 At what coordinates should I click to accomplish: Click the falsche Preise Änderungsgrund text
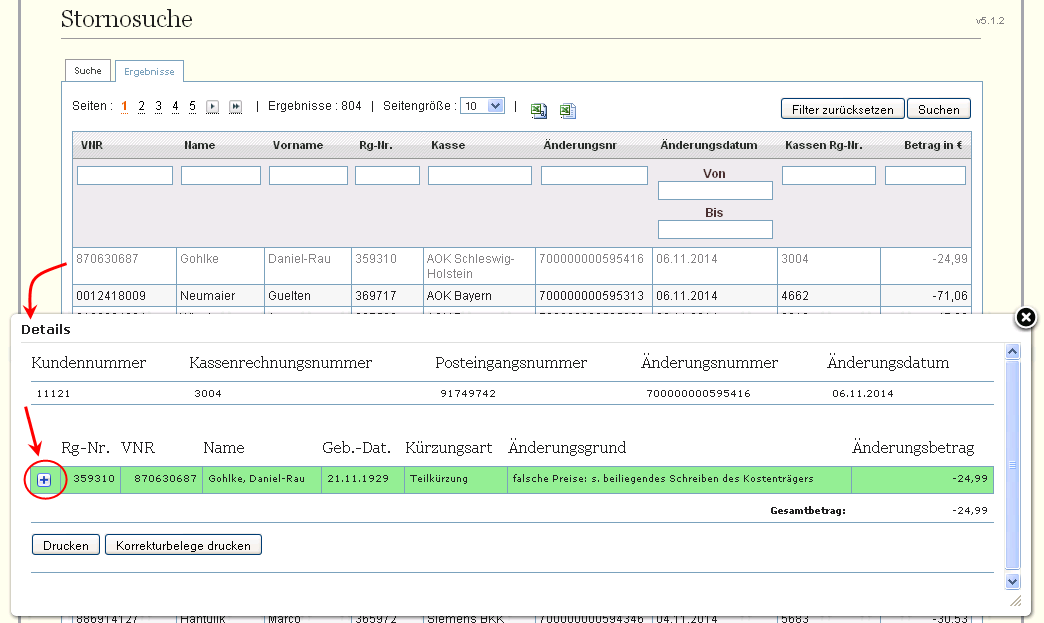tap(663, 479)
